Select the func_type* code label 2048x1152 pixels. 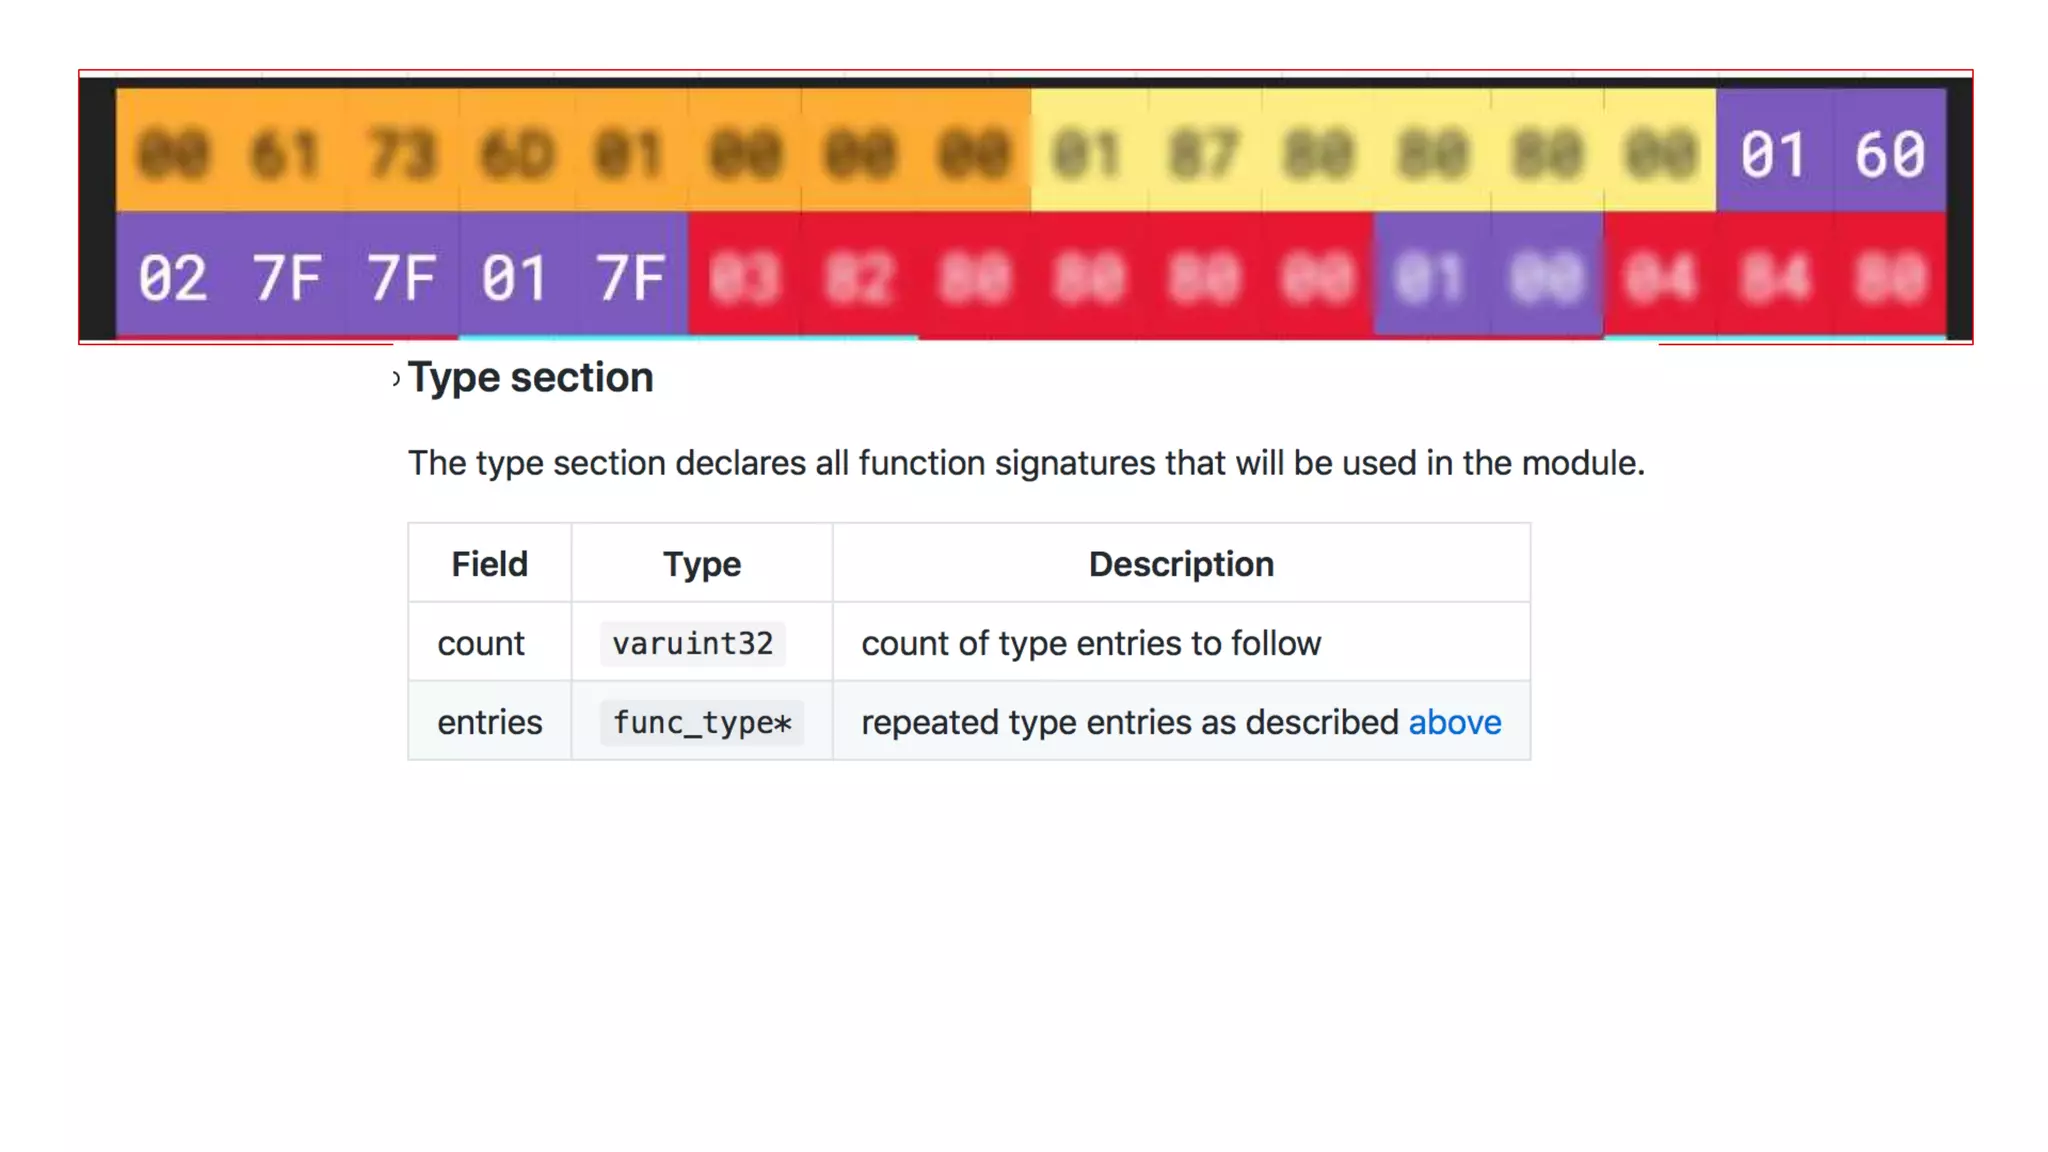point(701,722)
